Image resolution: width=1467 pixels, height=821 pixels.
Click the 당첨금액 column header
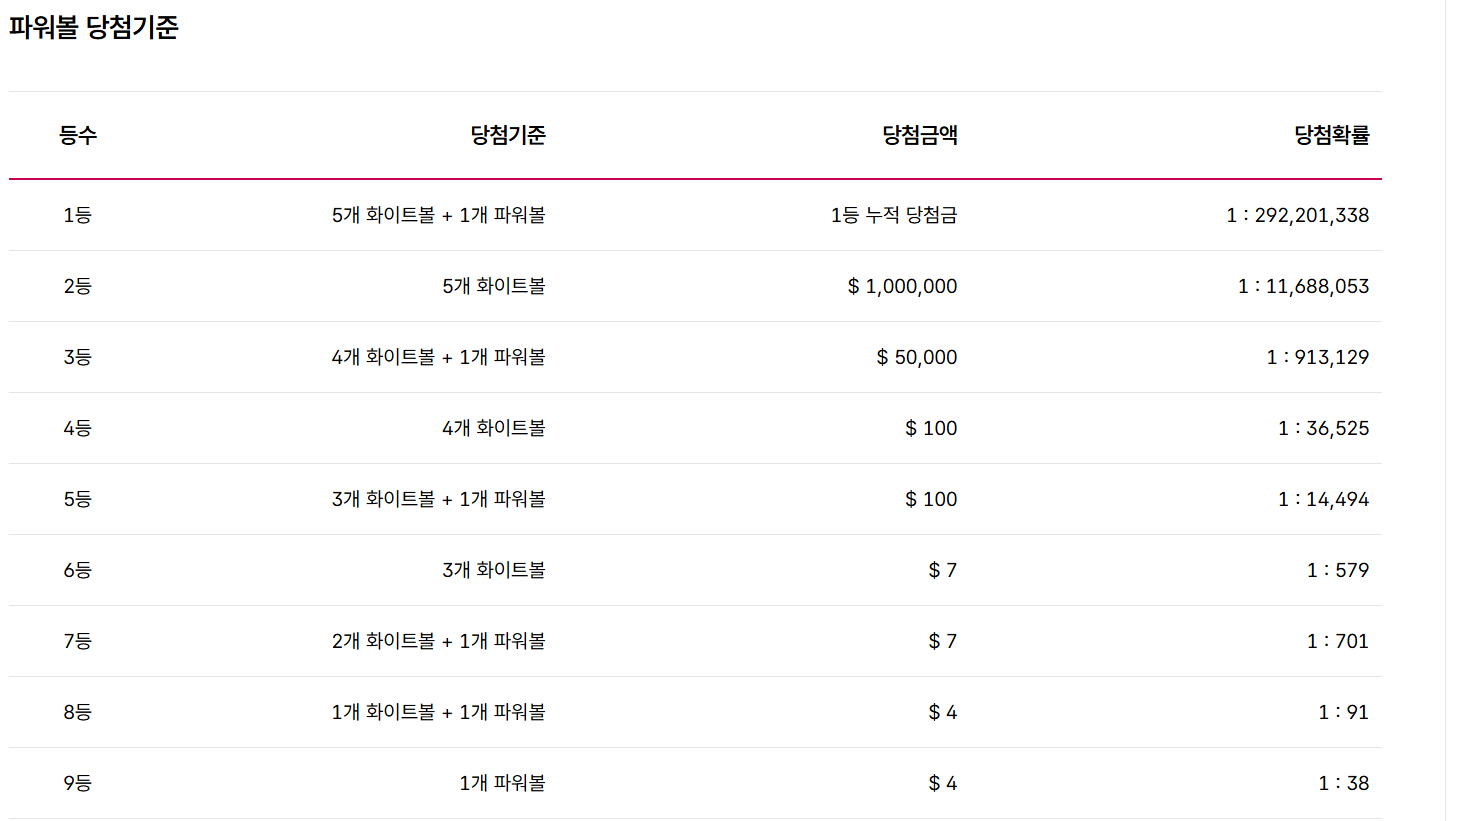[x=920, y=135]
